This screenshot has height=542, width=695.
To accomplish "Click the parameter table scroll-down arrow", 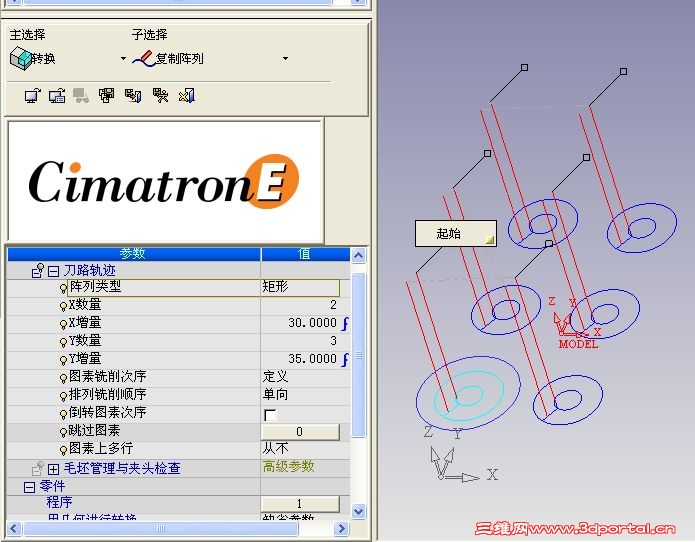I will click(x=359, y=511).
